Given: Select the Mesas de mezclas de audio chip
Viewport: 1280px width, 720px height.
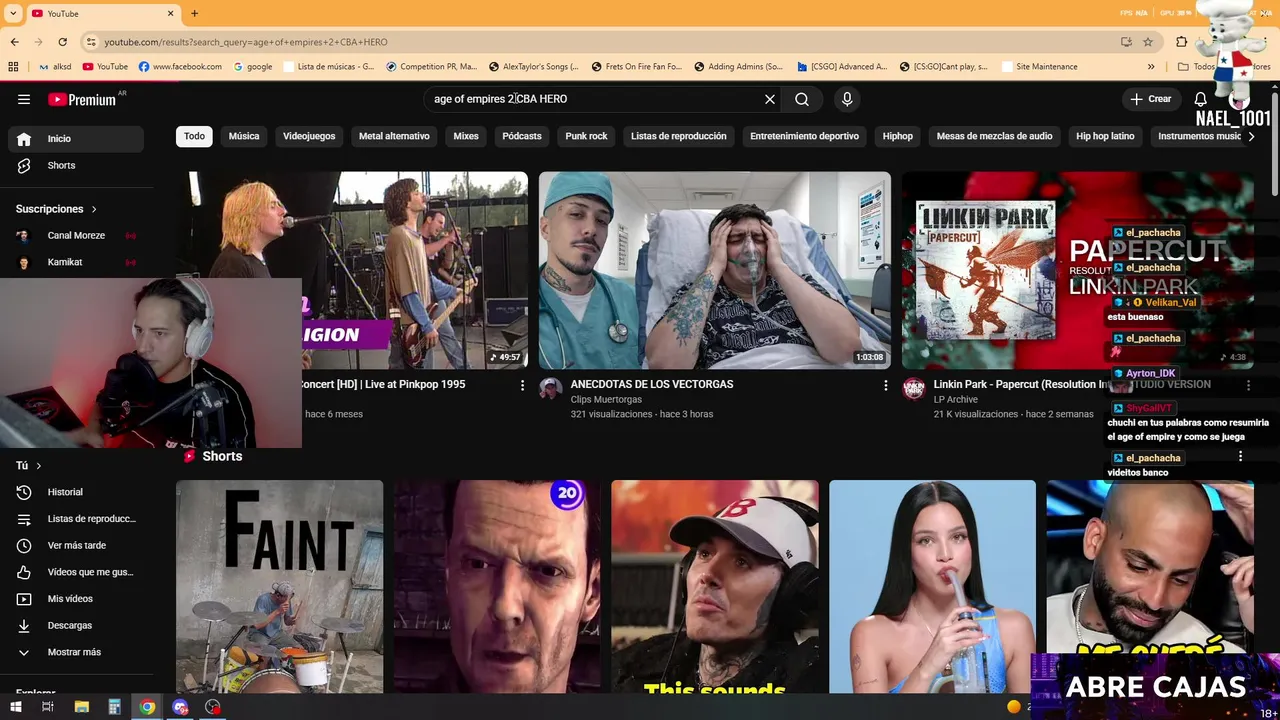Looking at the screenshot, I should [x=994, y=136].
